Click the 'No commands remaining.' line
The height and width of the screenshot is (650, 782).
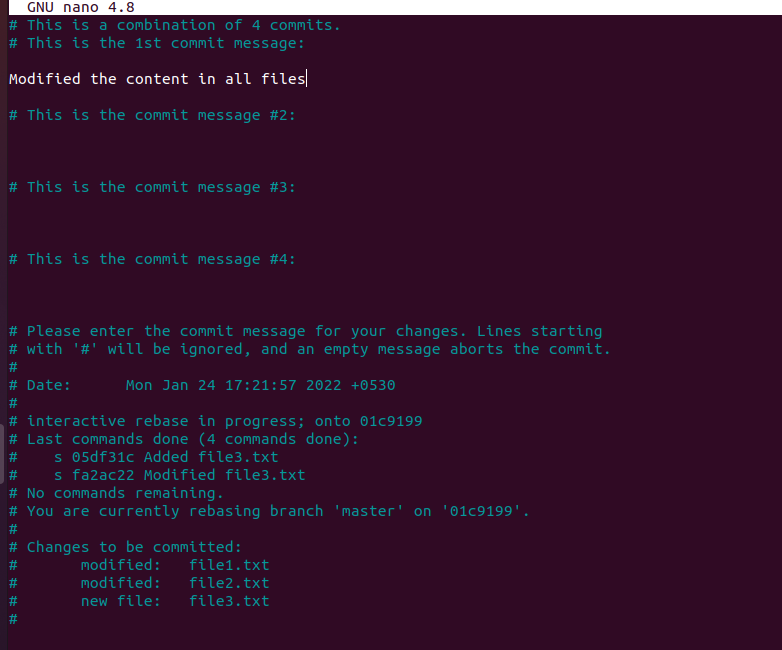pos(116,493)
